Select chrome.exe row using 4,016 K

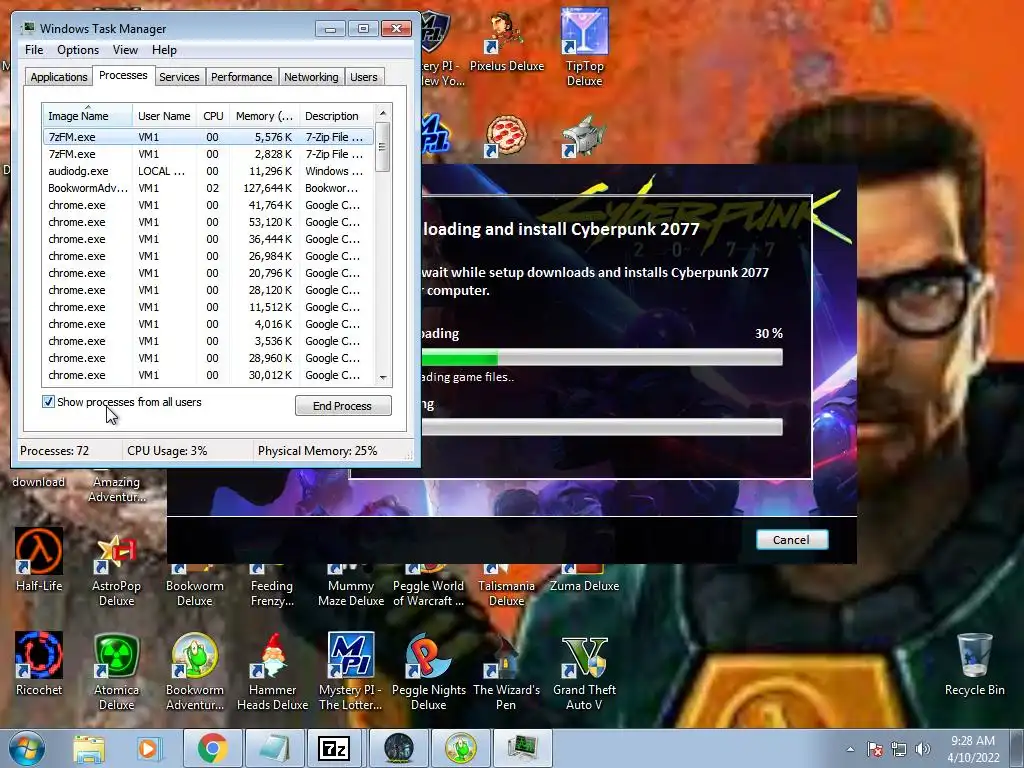pyautogui.click(x=208, y=324)
